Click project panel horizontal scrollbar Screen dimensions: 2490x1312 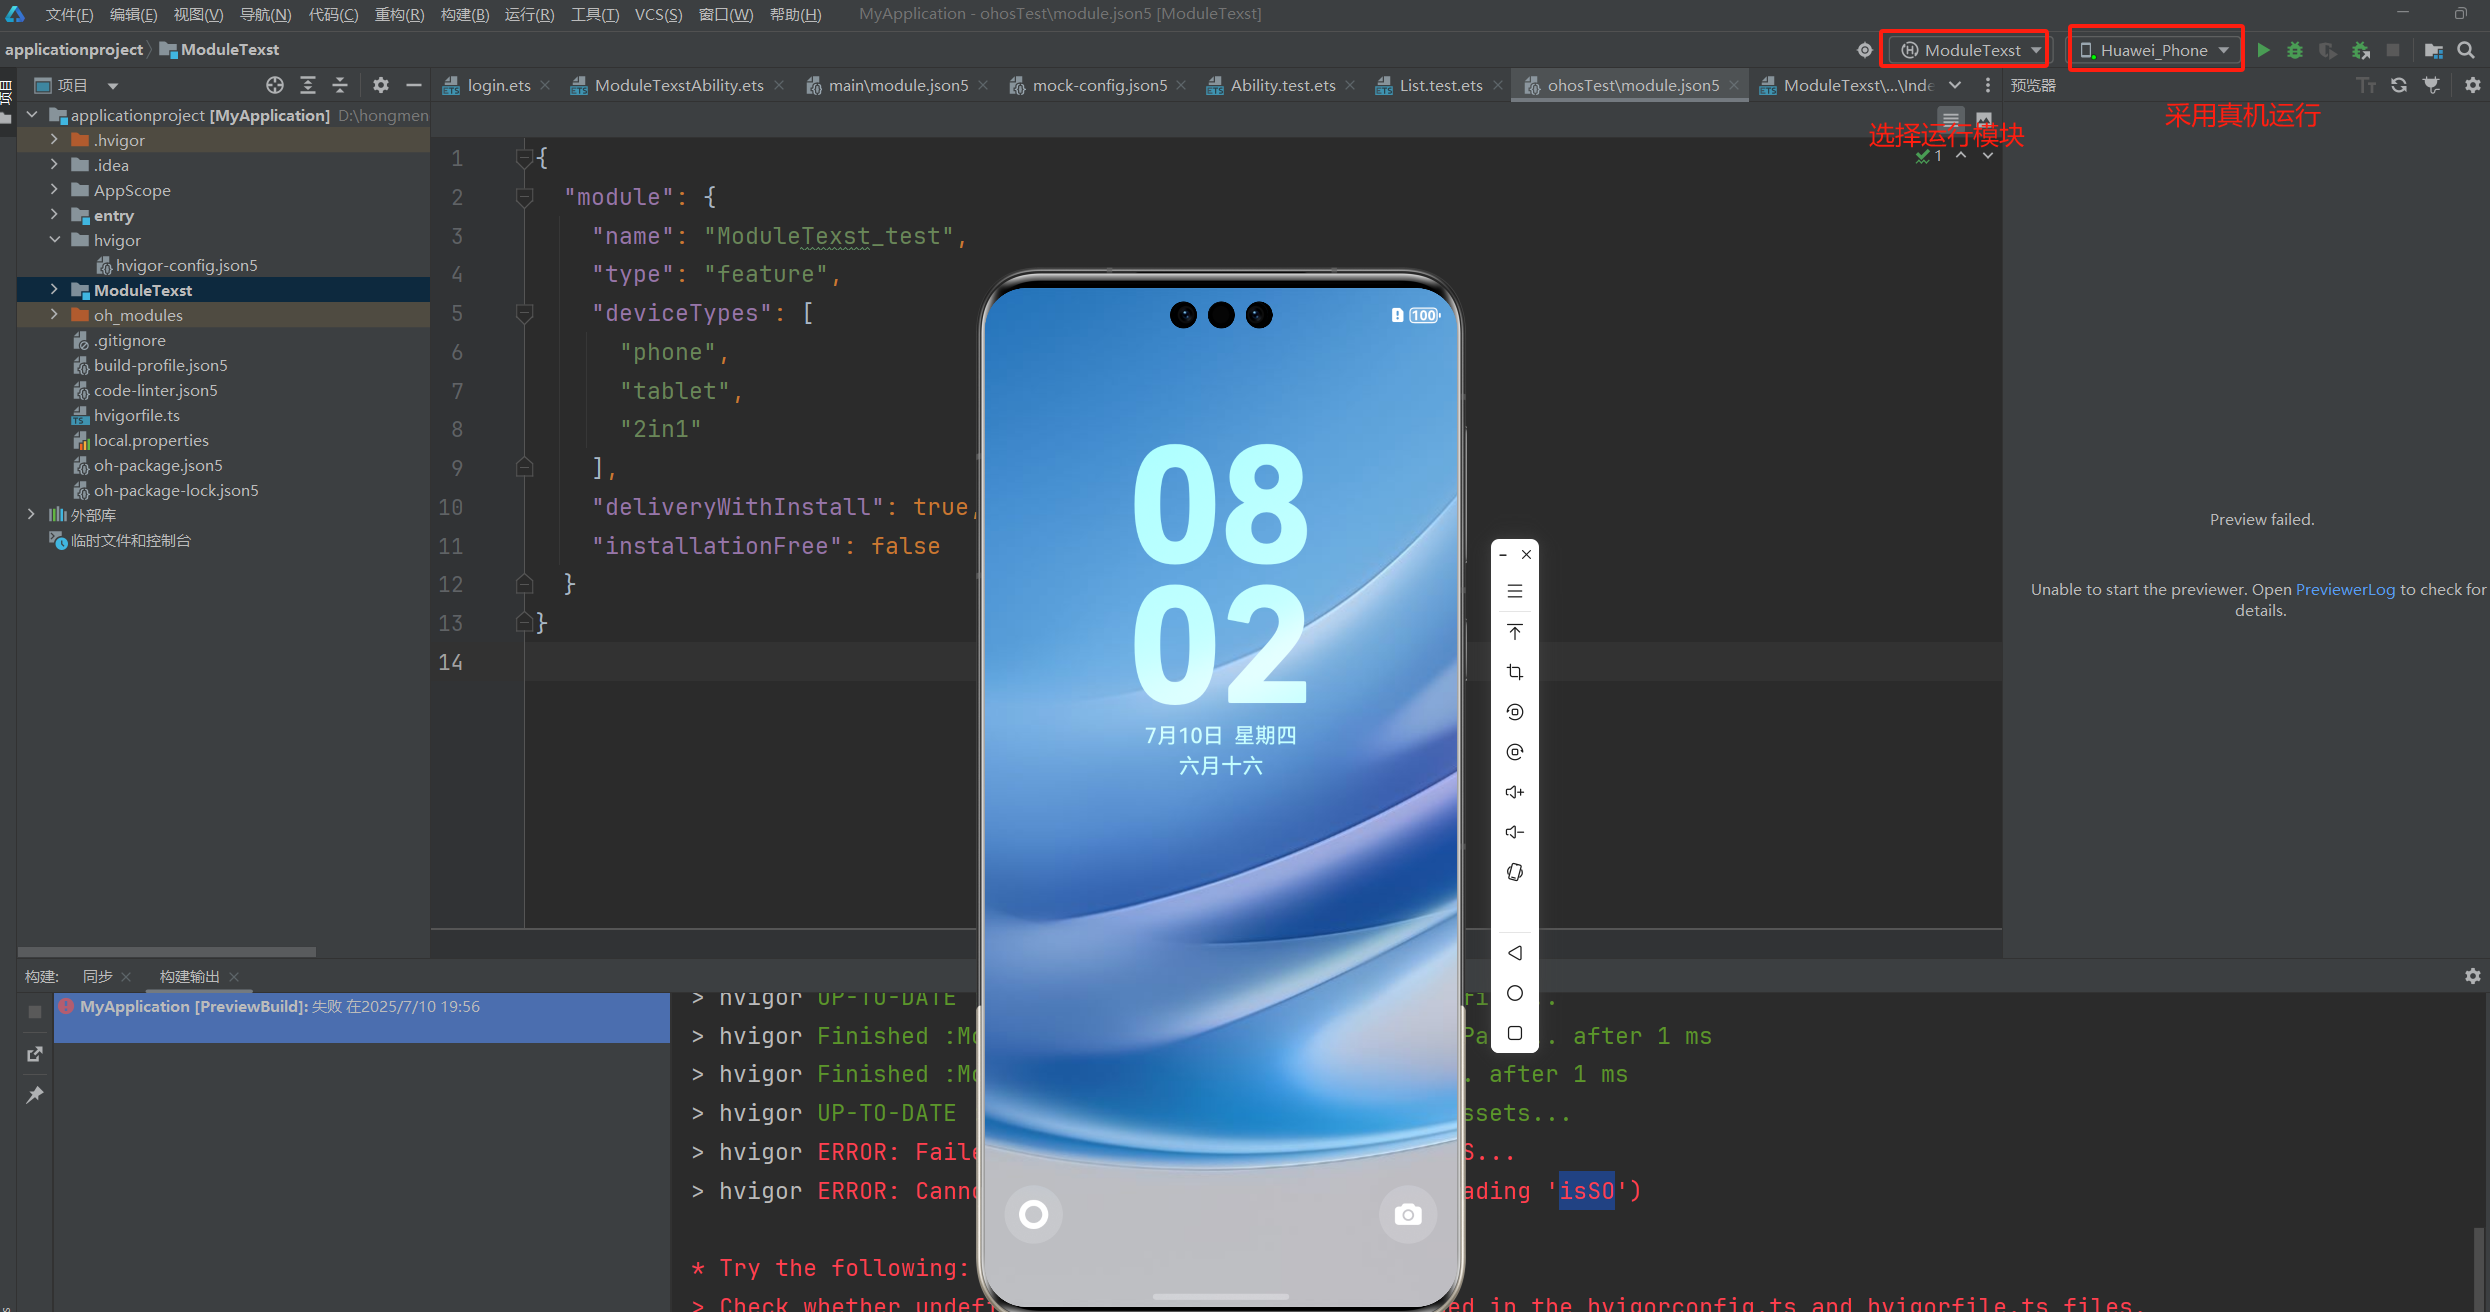(x=167, y=952)
